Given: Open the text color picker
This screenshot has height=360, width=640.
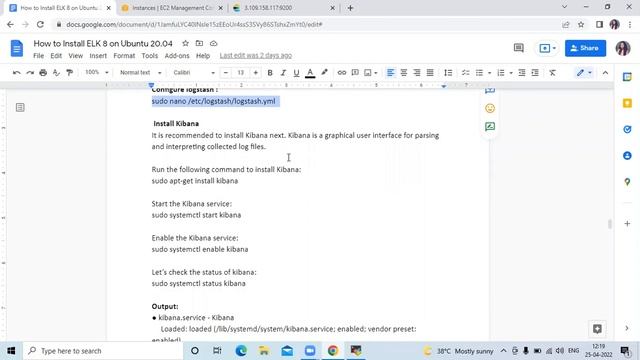Looking at the screenshot, I should click(x=310, y=73).
